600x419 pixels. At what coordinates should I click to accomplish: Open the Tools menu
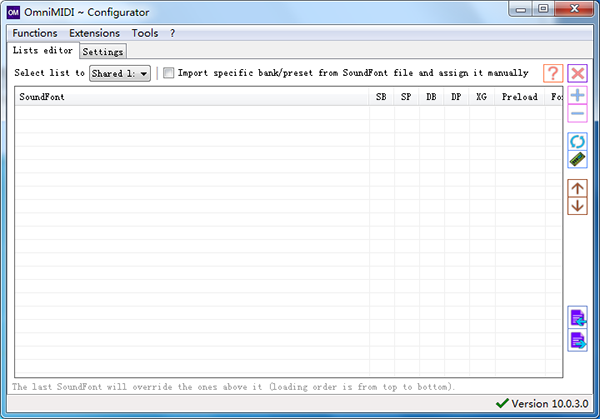(145, 33)
